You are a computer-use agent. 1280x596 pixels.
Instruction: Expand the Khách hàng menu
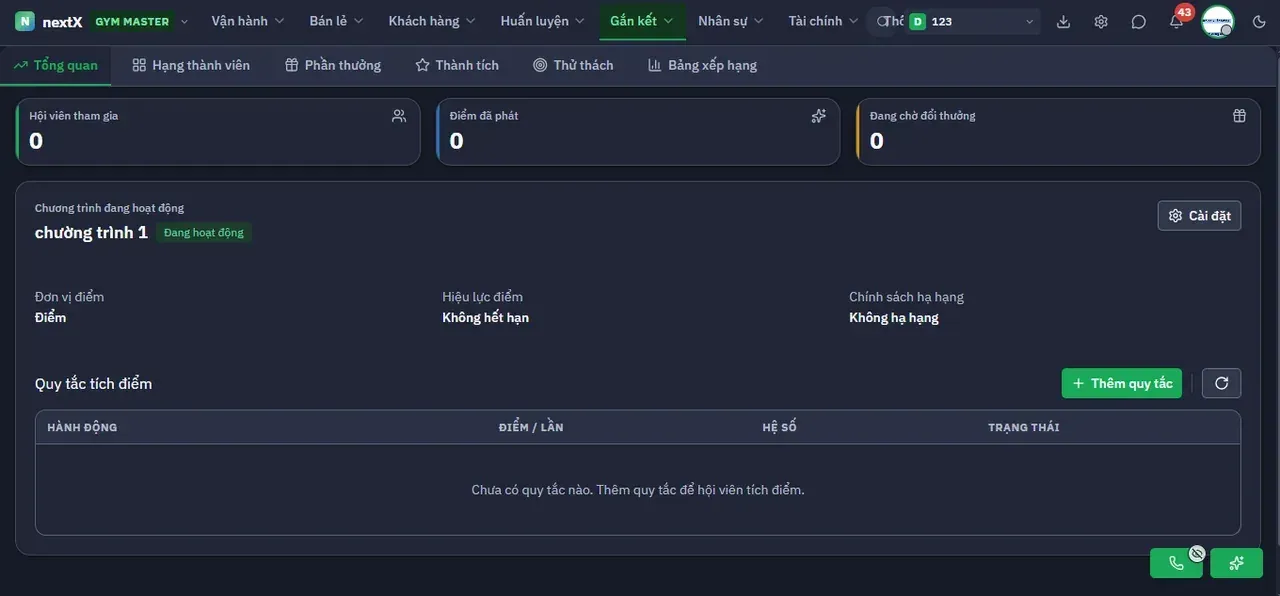[x=433, y=21]
